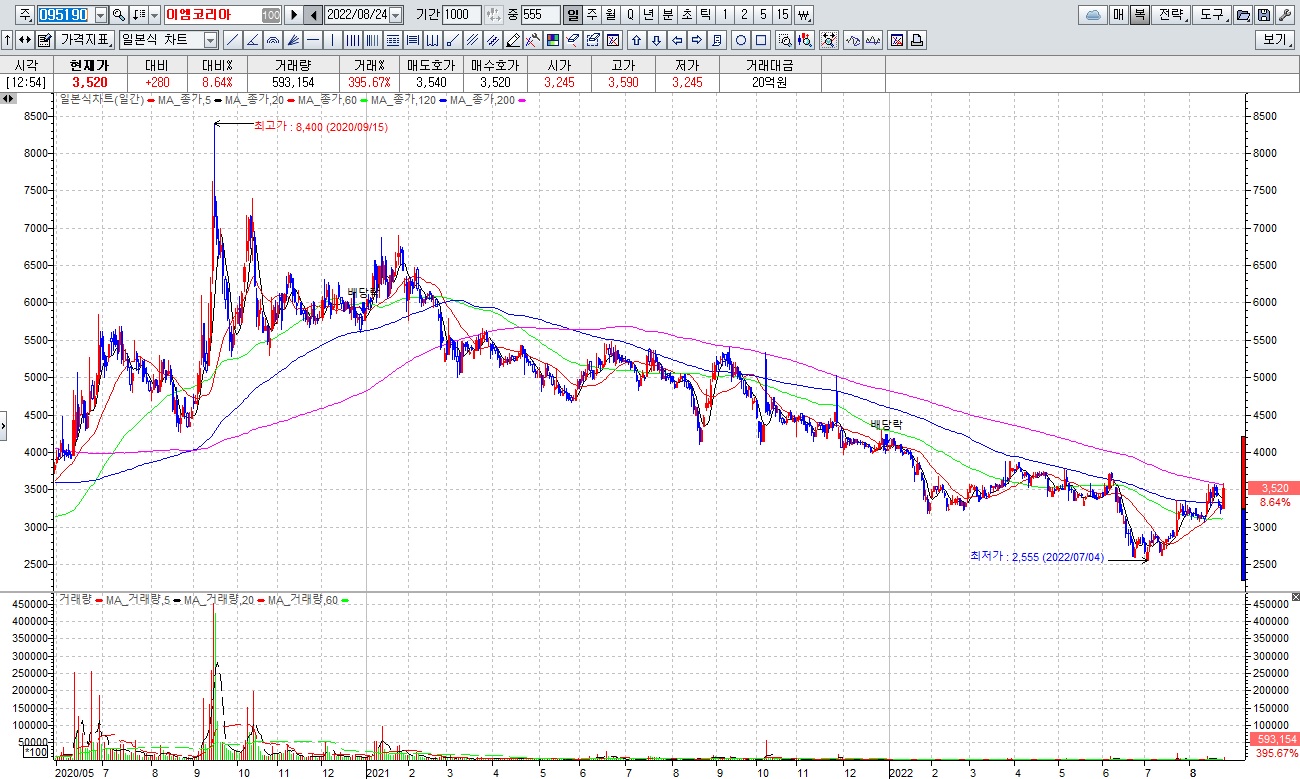Click the left side panel expander arrow
Screen dimensions: 1300x779
pyautogui.click(x=4, y=424)
